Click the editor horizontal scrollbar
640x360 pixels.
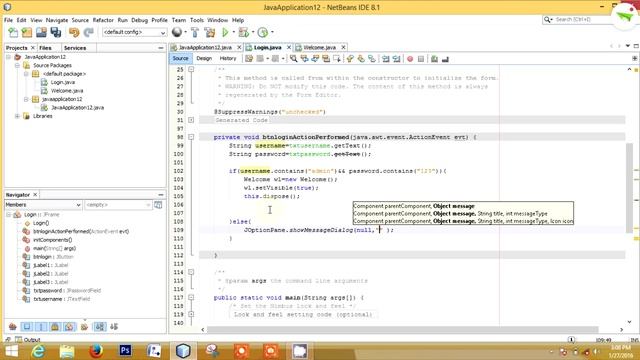click(402, 329)
